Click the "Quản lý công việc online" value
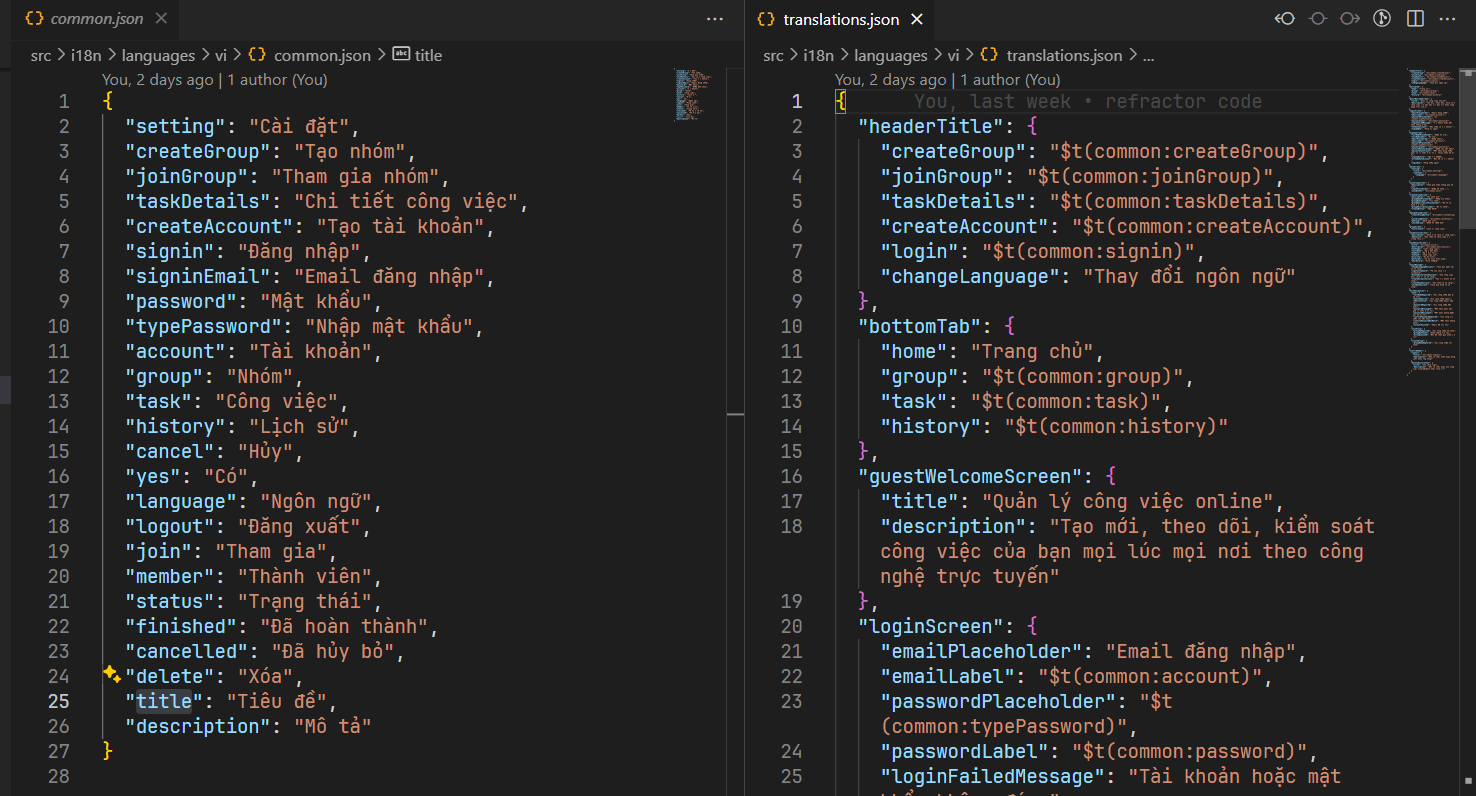1476x796 pixels. coord(1127,501)
